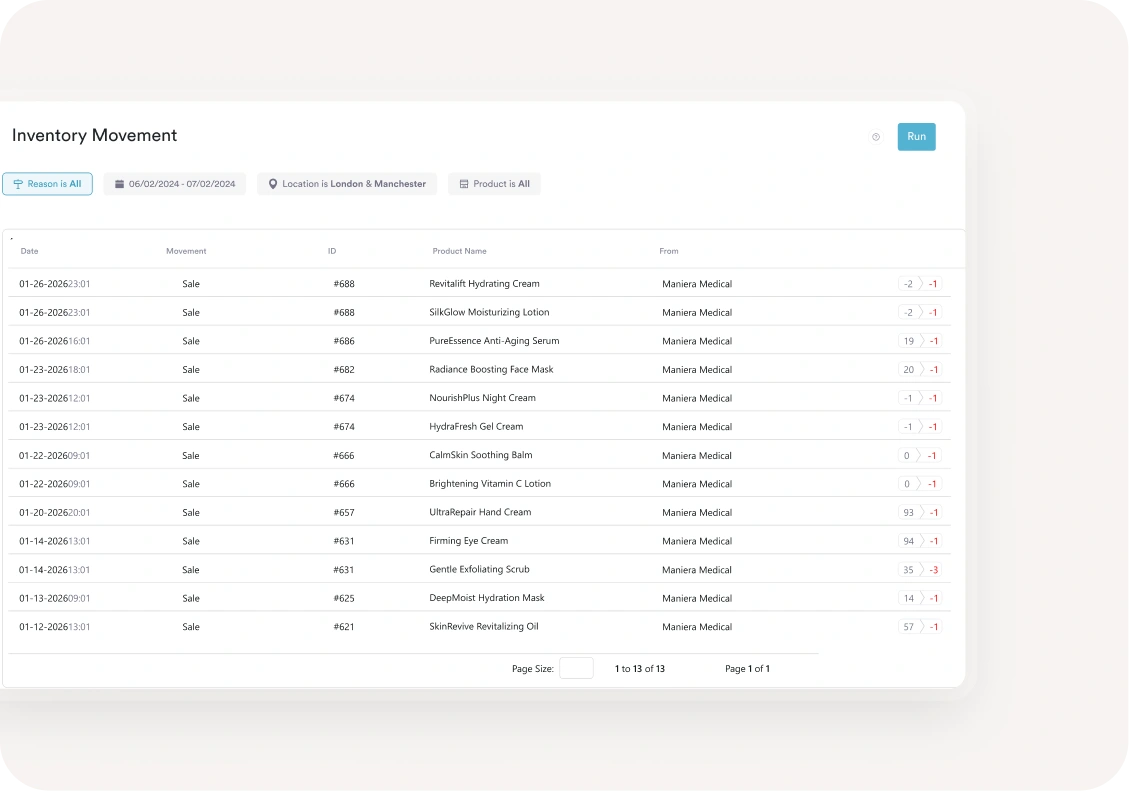Open order ID #686
The image size is (1129, 791).
(344, 341)
